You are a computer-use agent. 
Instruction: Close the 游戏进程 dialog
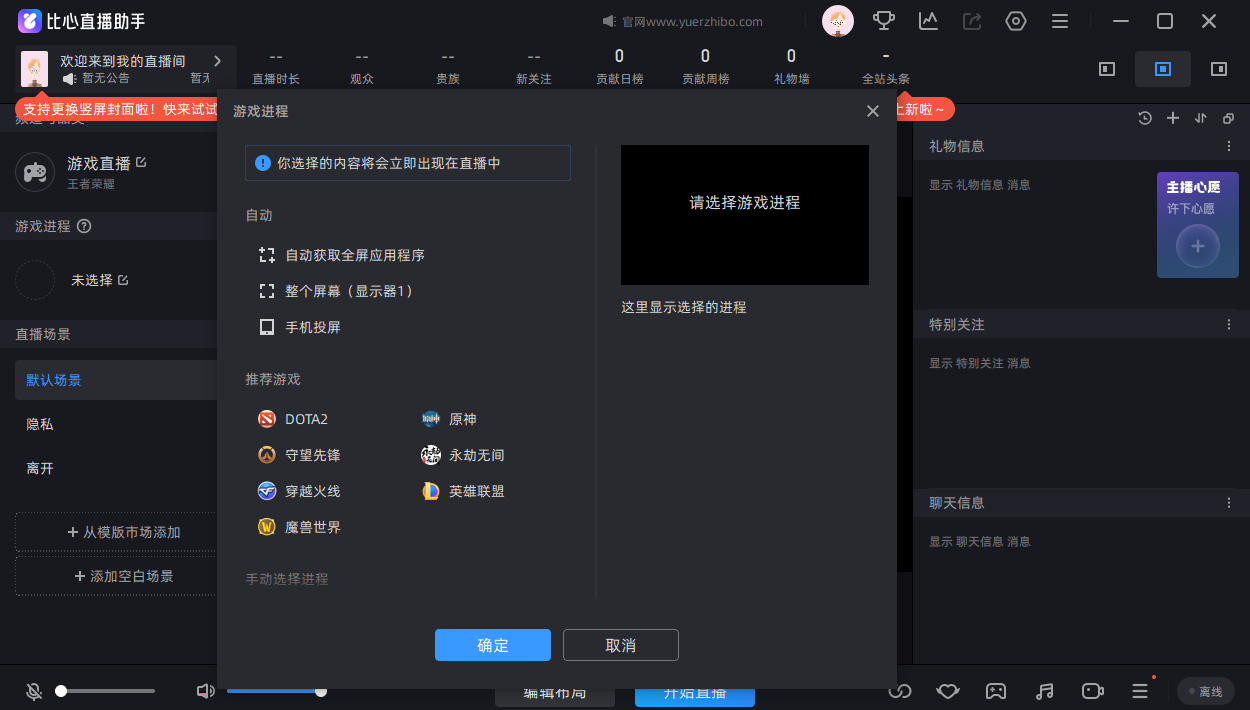click(873, 111)
